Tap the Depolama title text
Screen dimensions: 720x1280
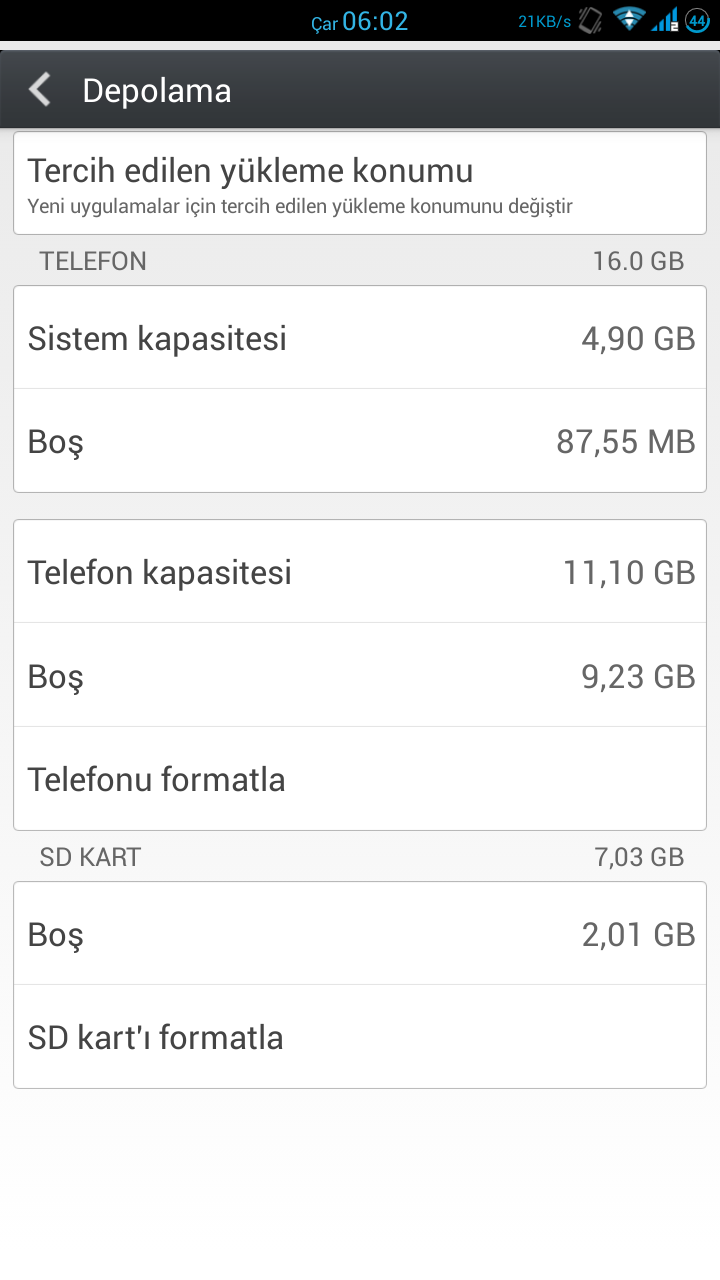click(x=157, y=91)
